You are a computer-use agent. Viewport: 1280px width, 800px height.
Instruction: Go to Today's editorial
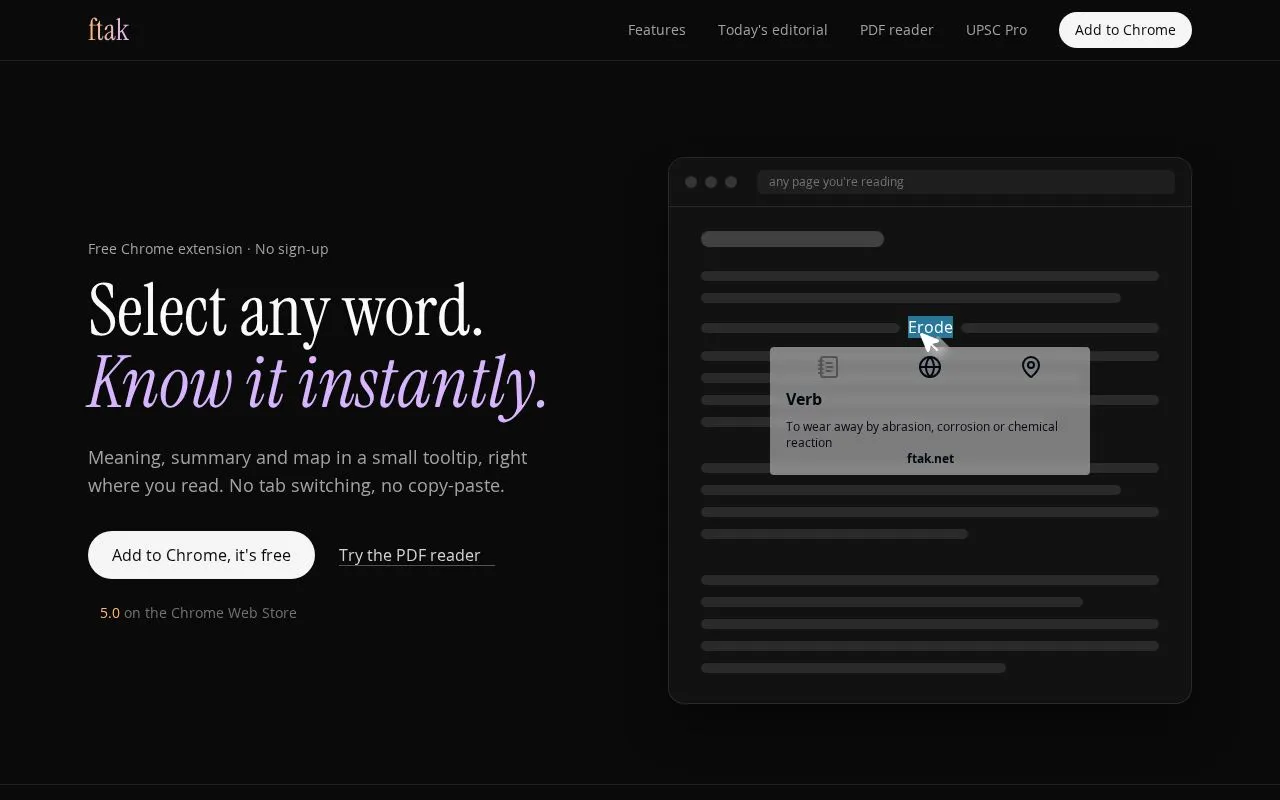[772, 30]
